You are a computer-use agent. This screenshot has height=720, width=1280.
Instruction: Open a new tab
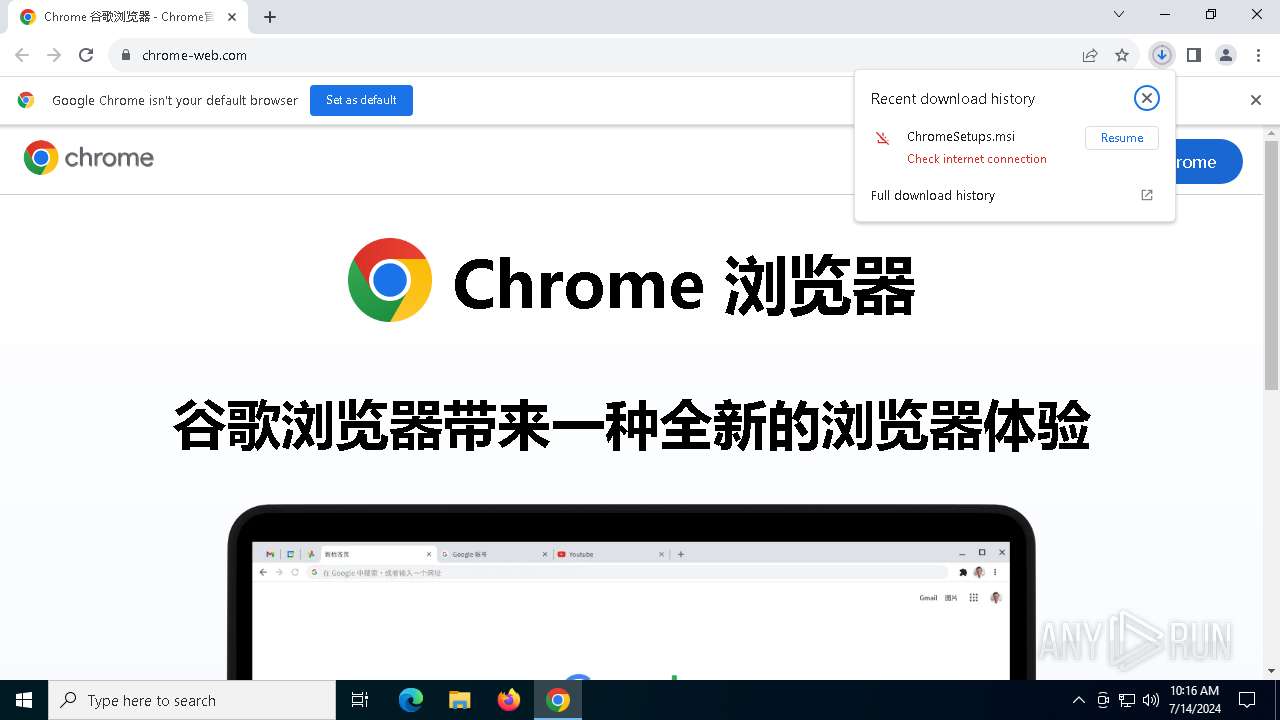270,17
